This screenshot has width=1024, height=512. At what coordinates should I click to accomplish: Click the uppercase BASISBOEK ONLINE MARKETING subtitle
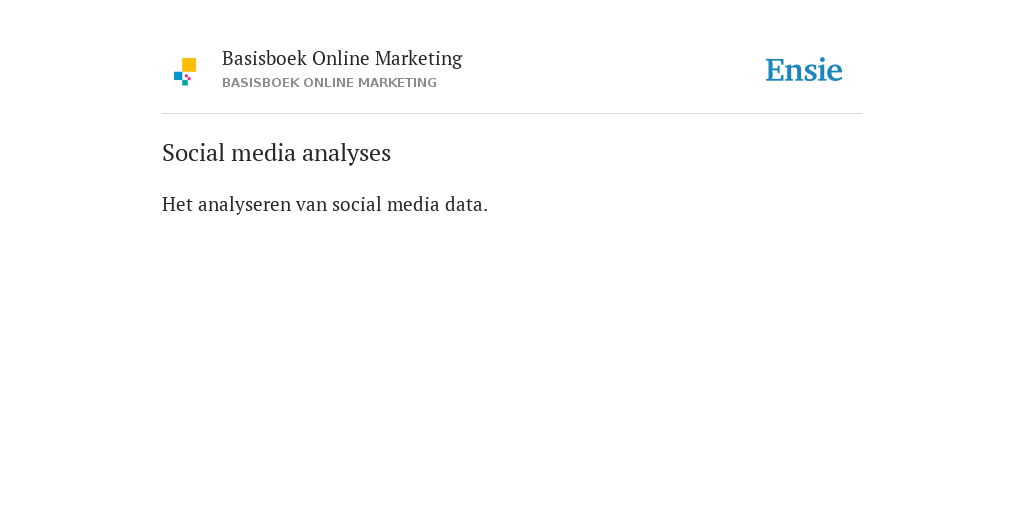tap(329, 83)
